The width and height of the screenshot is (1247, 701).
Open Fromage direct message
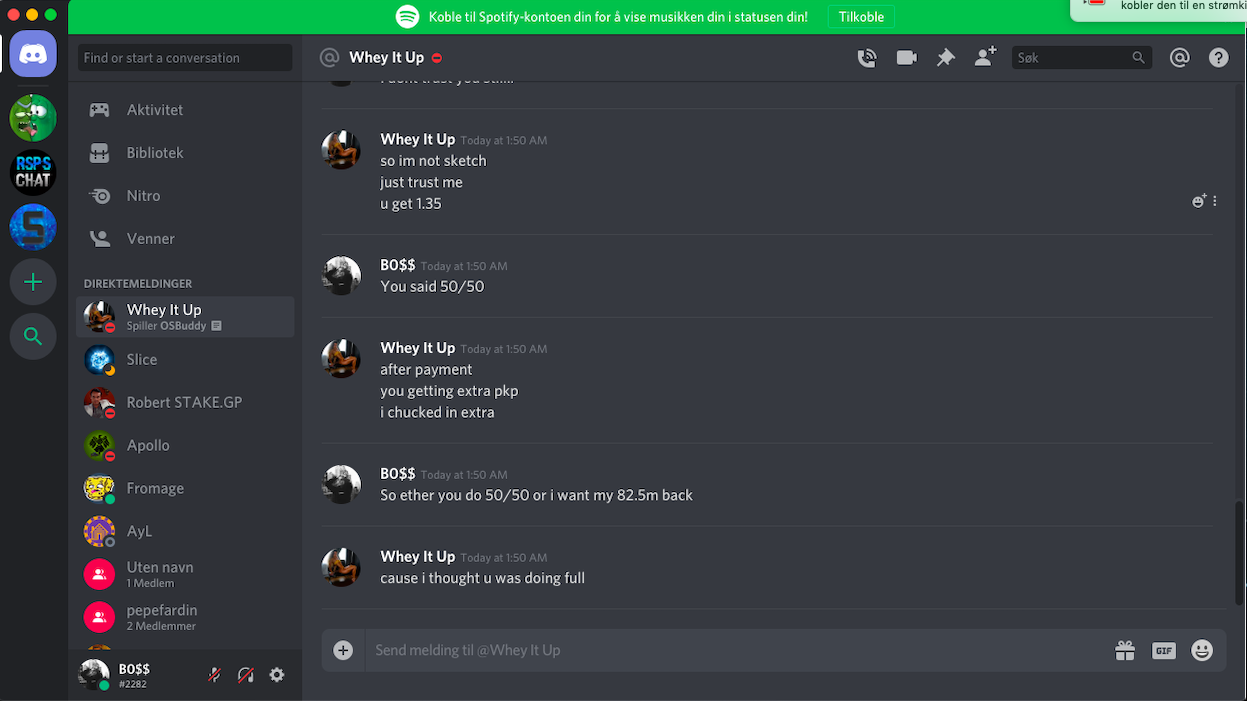click(x=185, y=488)
